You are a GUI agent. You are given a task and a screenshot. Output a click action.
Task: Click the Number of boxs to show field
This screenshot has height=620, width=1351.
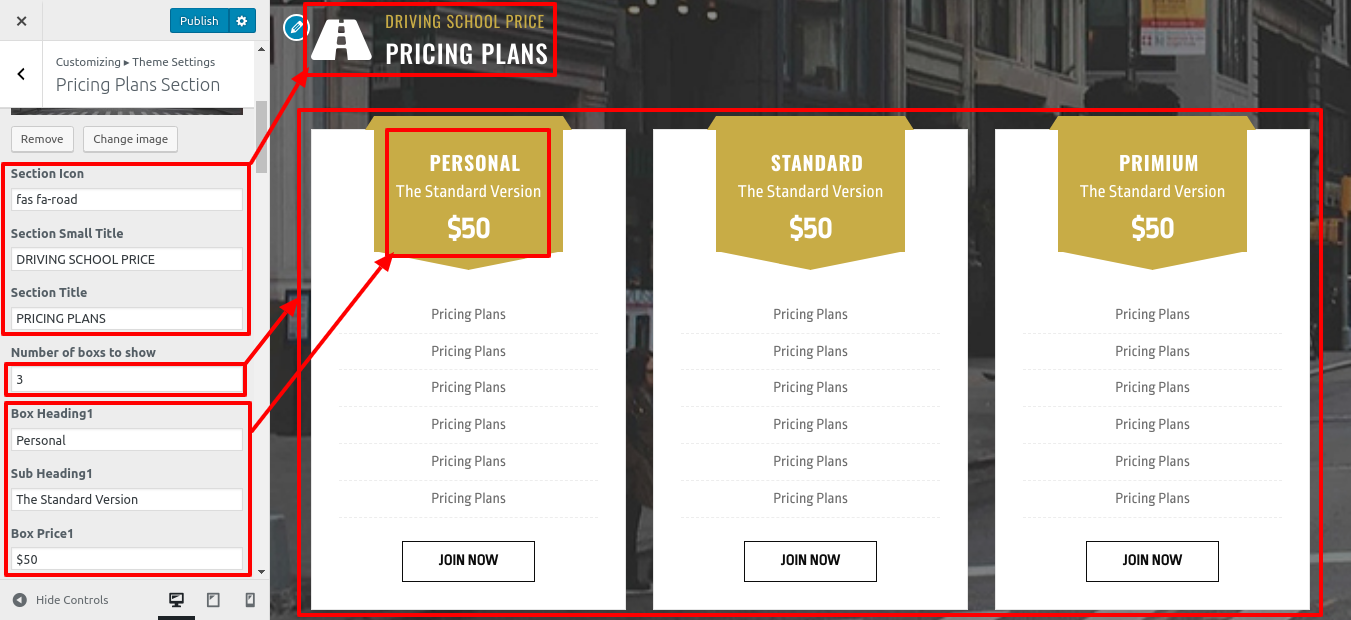tap(127, 380)
